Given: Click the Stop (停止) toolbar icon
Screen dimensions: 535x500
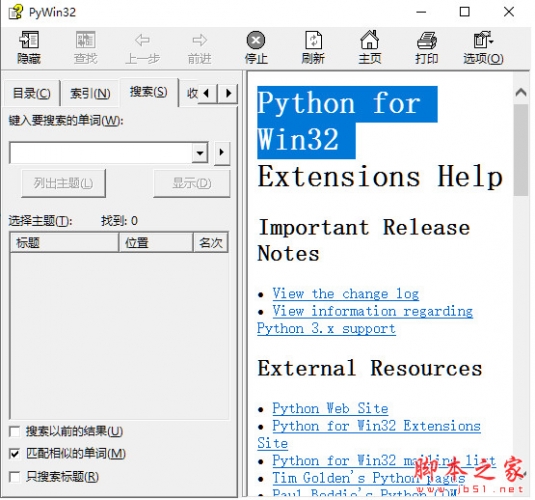Looking at the screenshot, I should tap(256, 40).
